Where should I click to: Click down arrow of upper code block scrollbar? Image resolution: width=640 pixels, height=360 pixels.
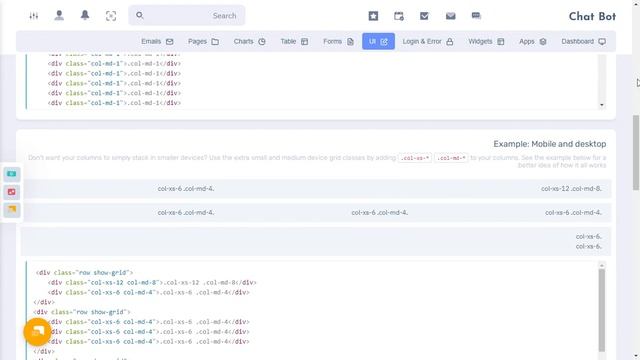click(602, 105)
